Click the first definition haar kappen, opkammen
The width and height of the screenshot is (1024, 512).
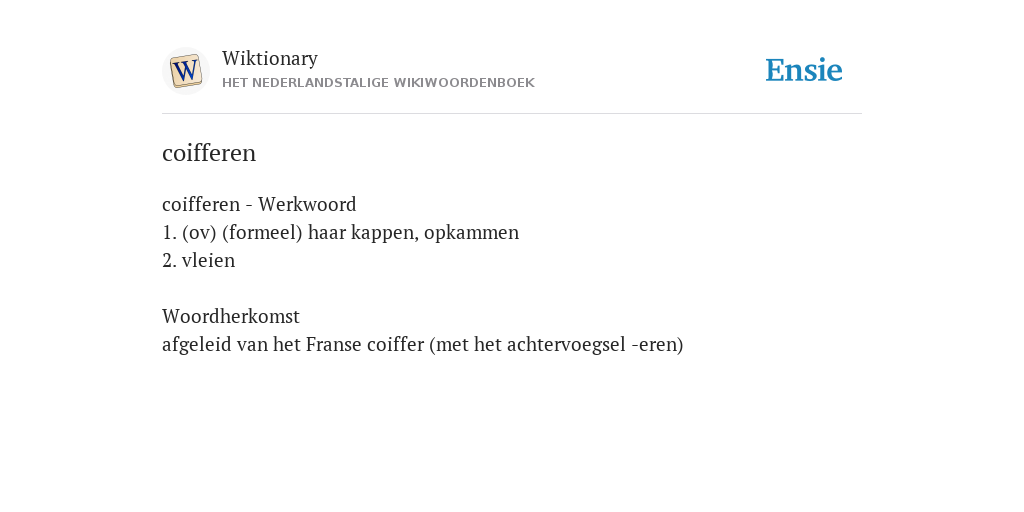coord(340,232)
